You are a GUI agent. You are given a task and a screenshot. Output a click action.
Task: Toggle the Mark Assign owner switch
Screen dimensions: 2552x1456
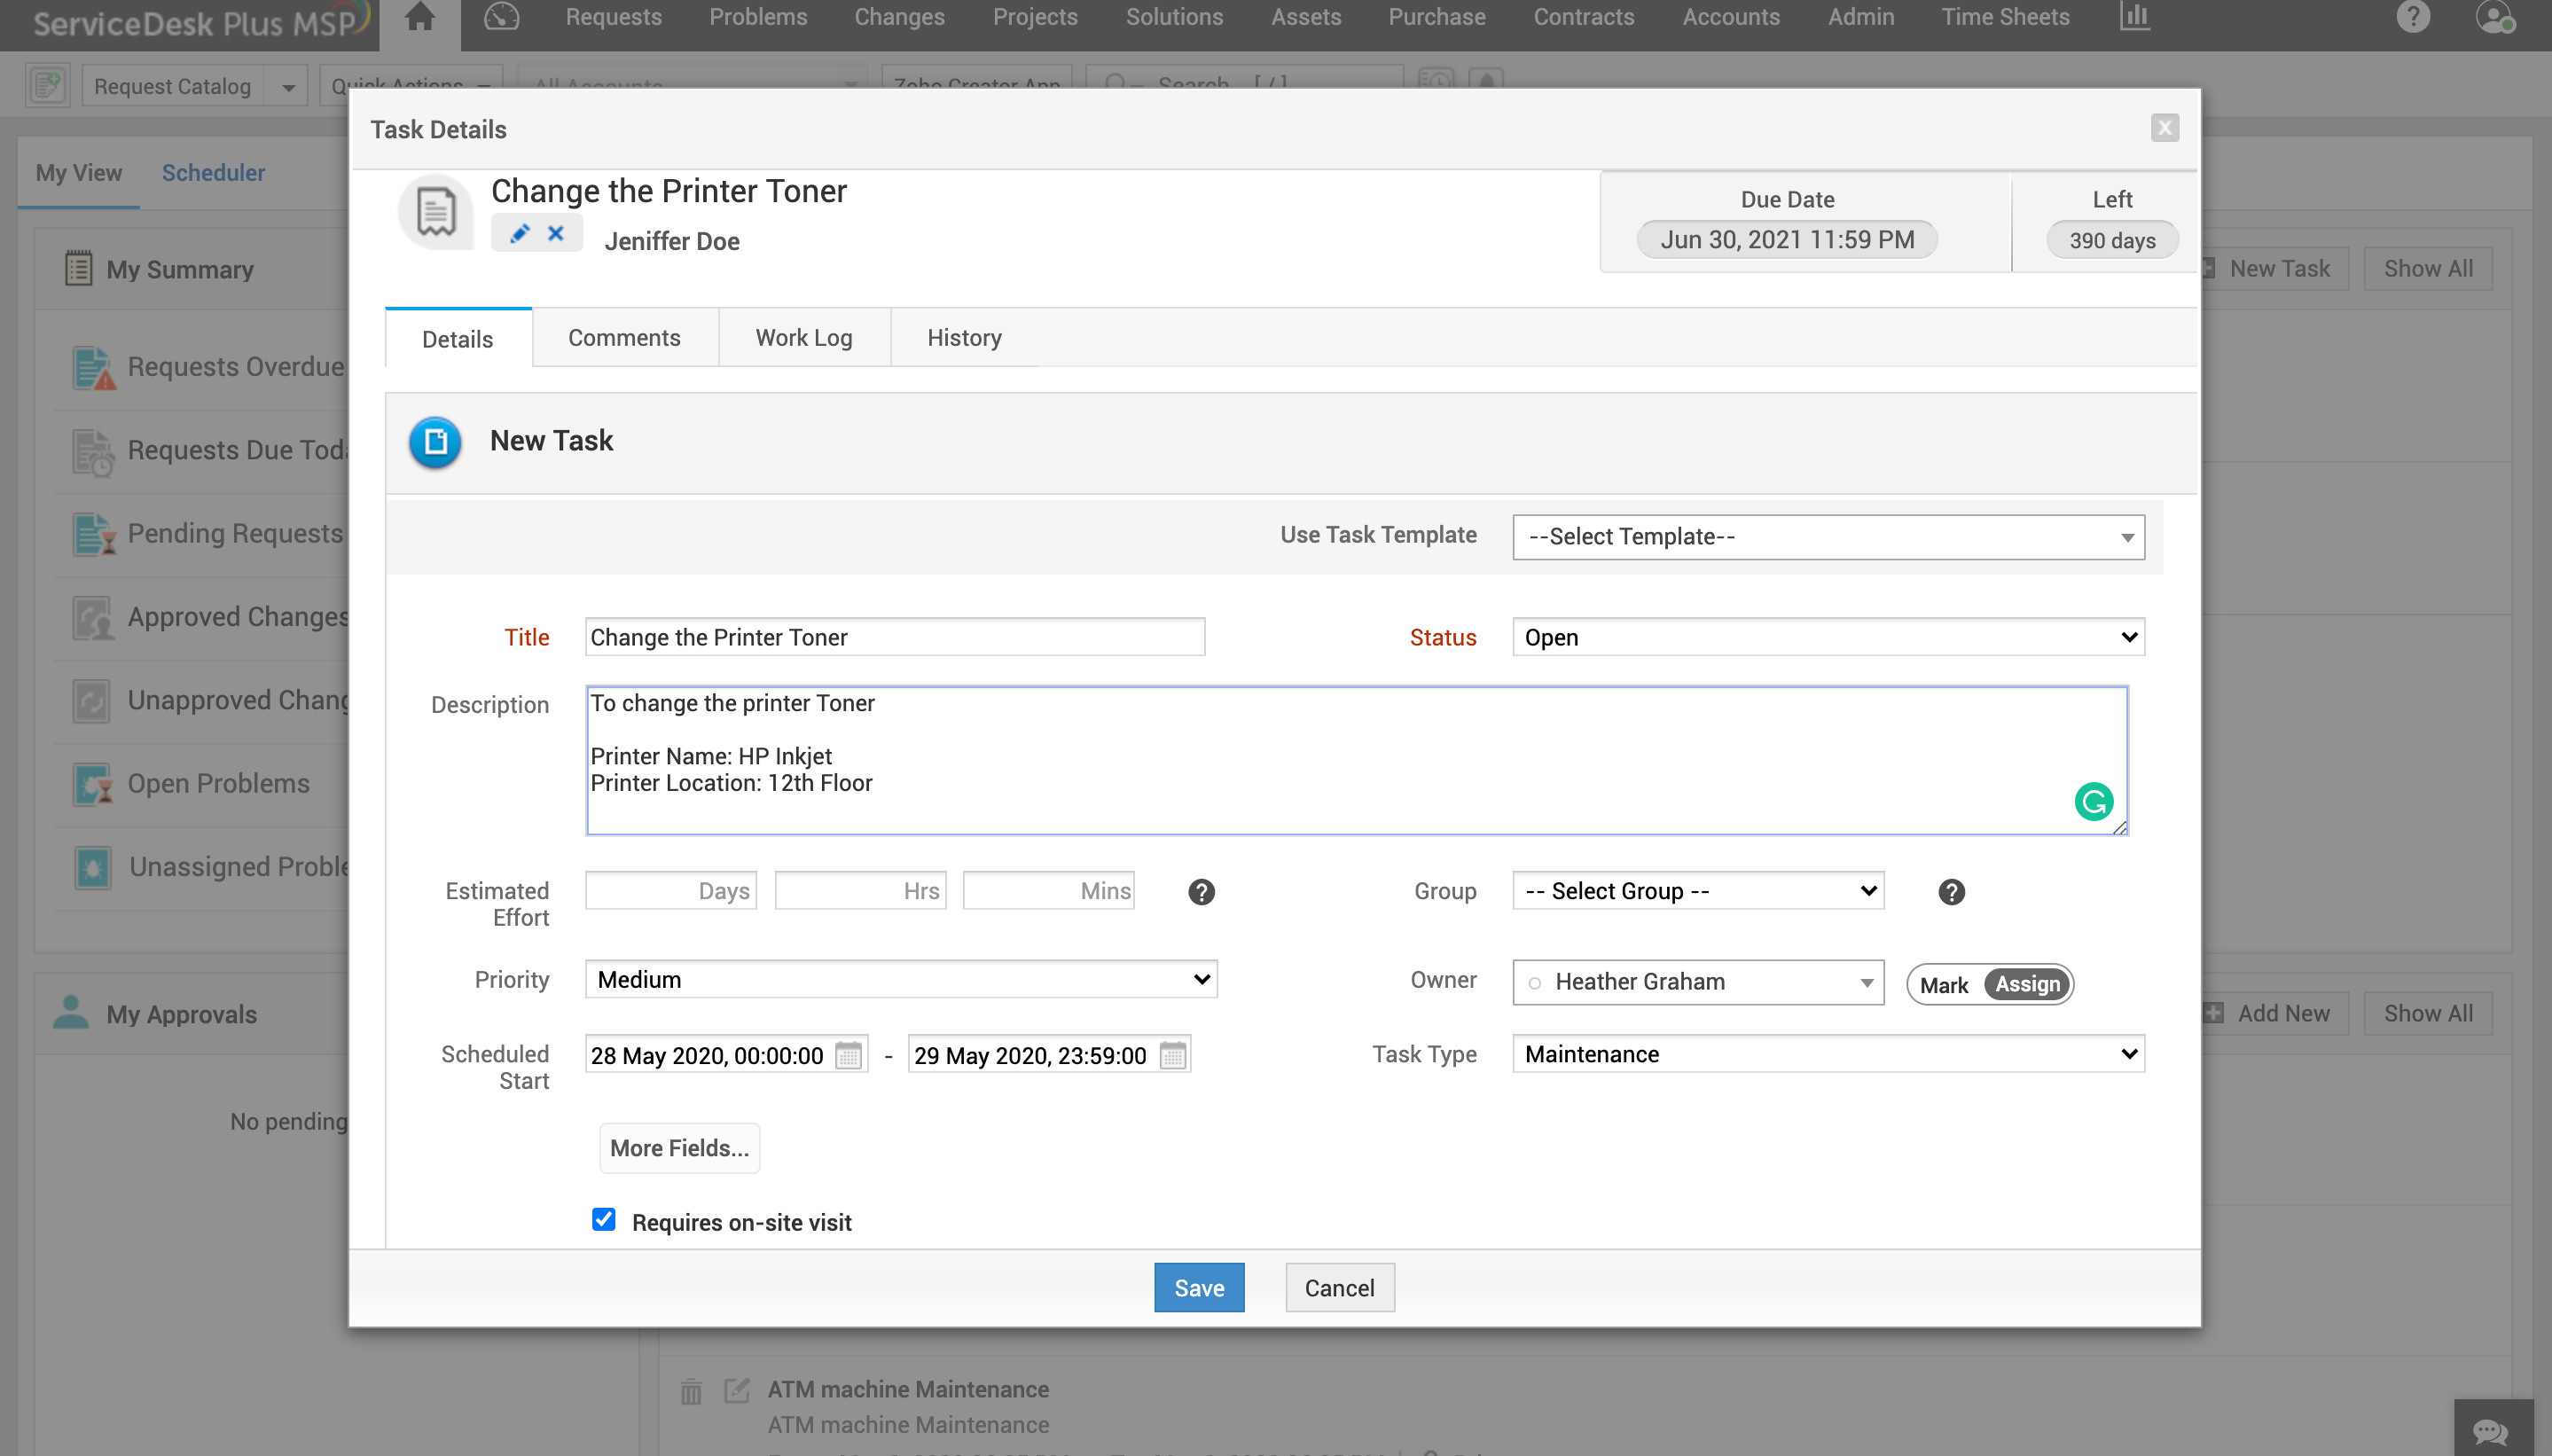point(1990,984)
